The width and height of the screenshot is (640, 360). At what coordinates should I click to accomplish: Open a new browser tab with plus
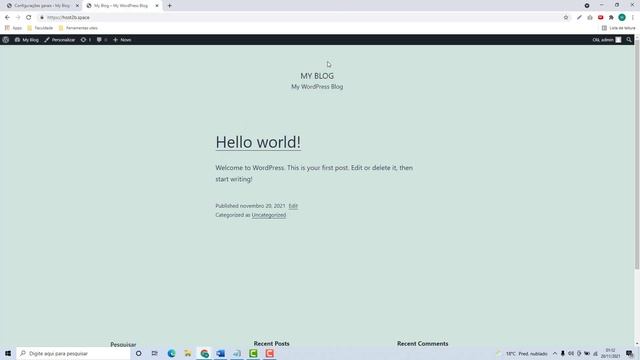pyautogui.click(x=169, y=6)
